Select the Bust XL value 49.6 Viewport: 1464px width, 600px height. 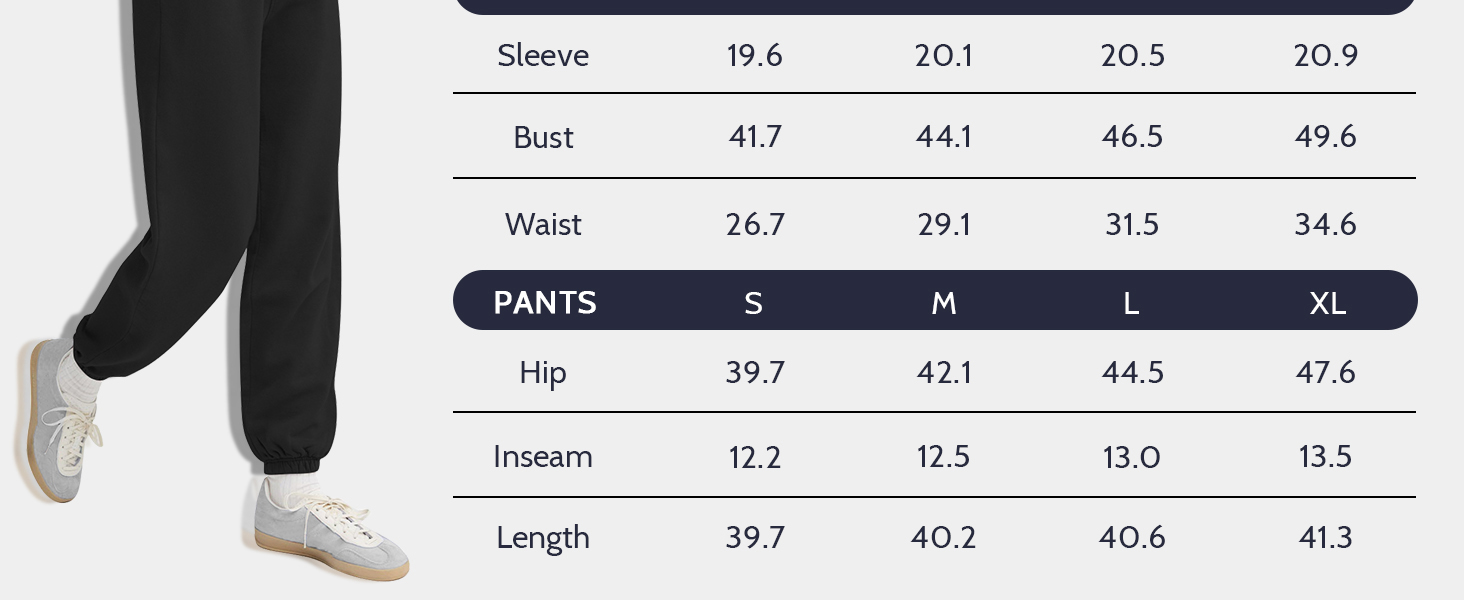click(1326, 137)
